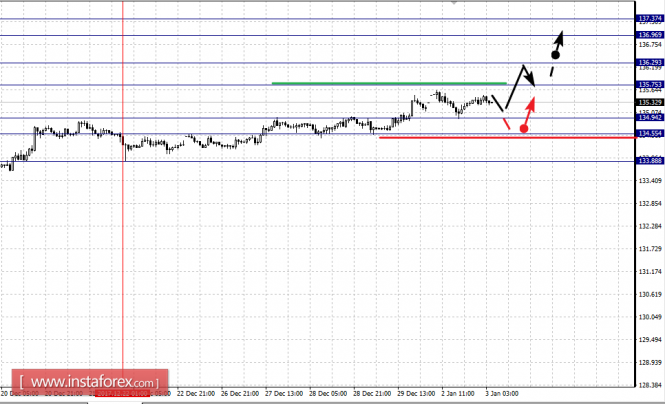Screen dimensions: 665x404
Task: Click the 29 Dec 13:00 time label
Action: (416, 394)
